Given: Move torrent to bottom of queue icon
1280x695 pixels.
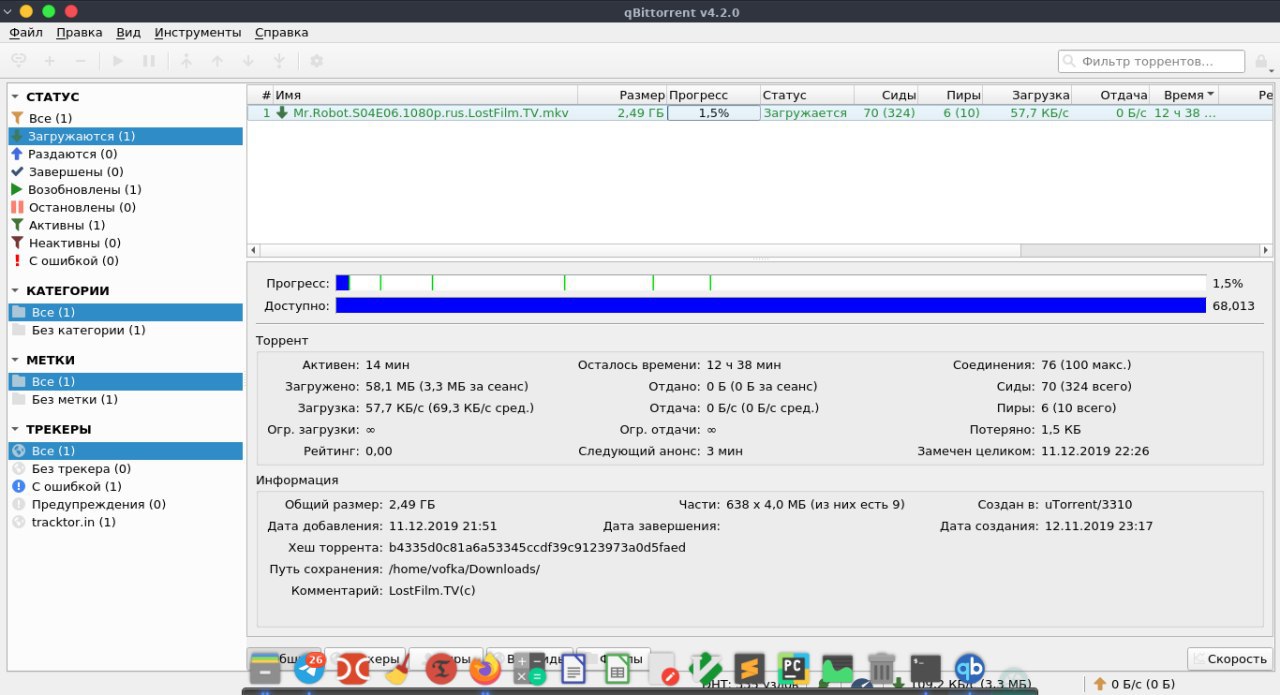Looking at the screenshot, I should coord(279,61).
